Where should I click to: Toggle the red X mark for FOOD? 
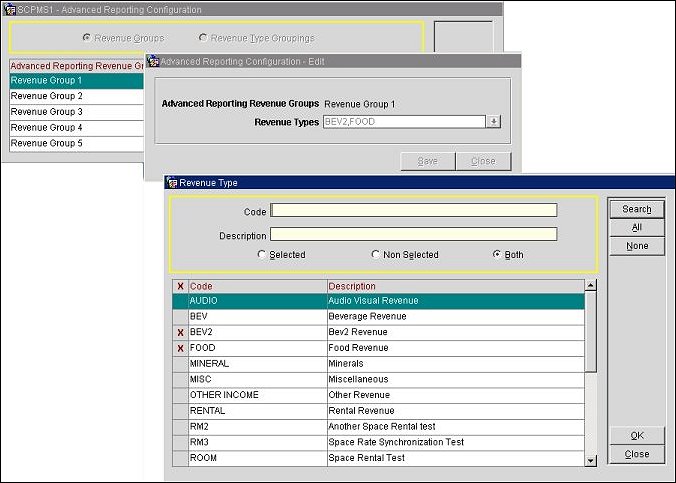tap(180, 348)
